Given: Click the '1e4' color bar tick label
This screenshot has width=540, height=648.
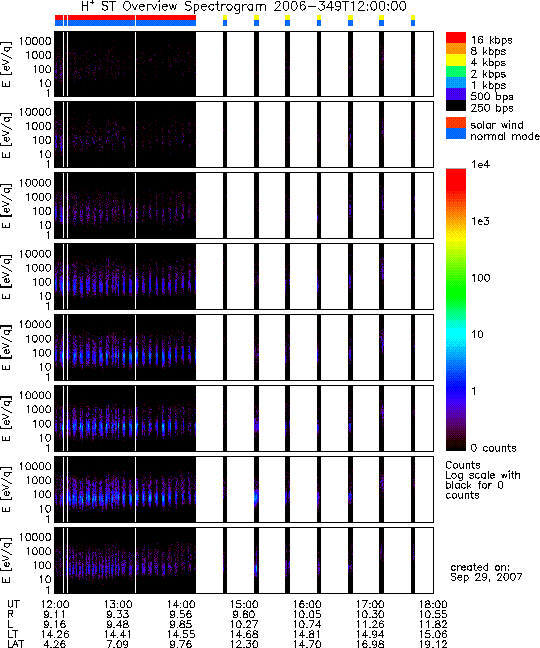Looking at the screenshot, I should [x=480, y=164].
